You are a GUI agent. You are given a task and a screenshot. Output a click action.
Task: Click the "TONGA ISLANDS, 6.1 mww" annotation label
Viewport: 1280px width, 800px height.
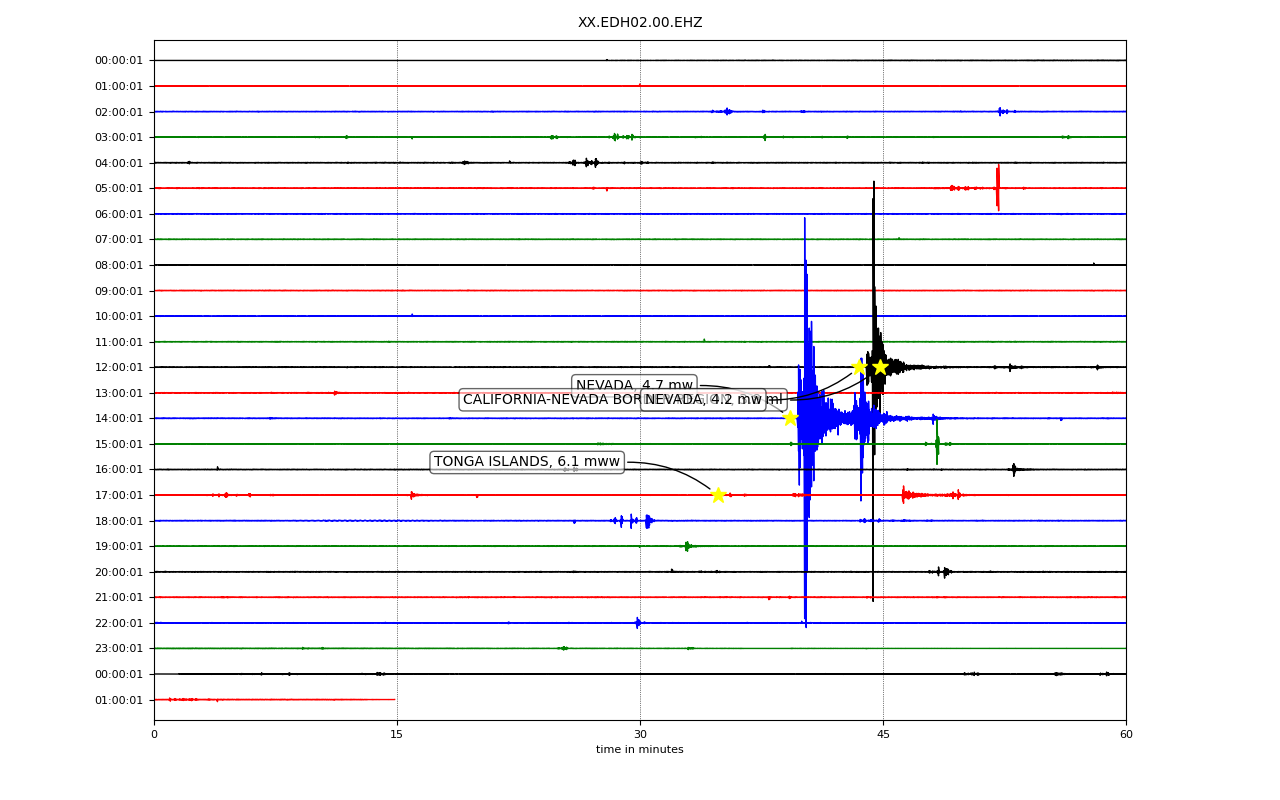pos(527,462)
